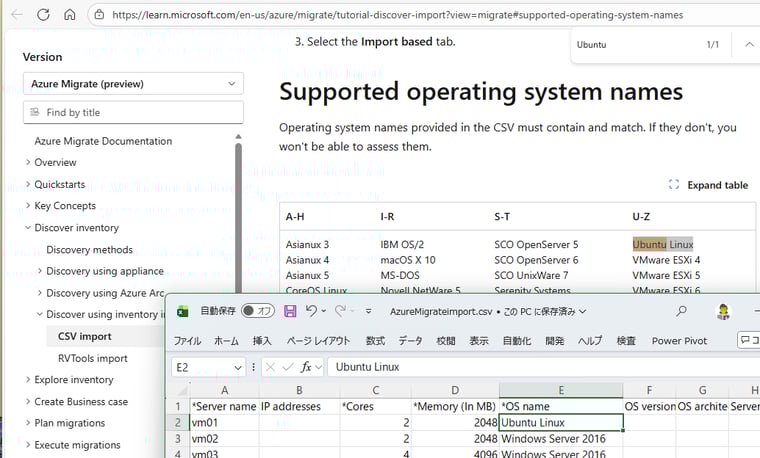Open the Power Pivot ribbon tab
760x458 pixels.
pos(679,341)
